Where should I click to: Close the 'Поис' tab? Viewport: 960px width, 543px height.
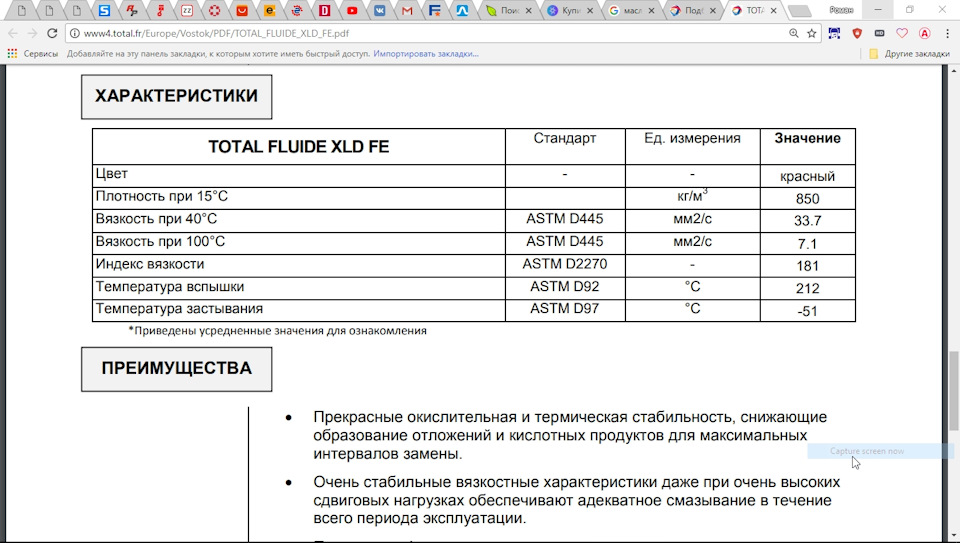click(x=529, y=10)
